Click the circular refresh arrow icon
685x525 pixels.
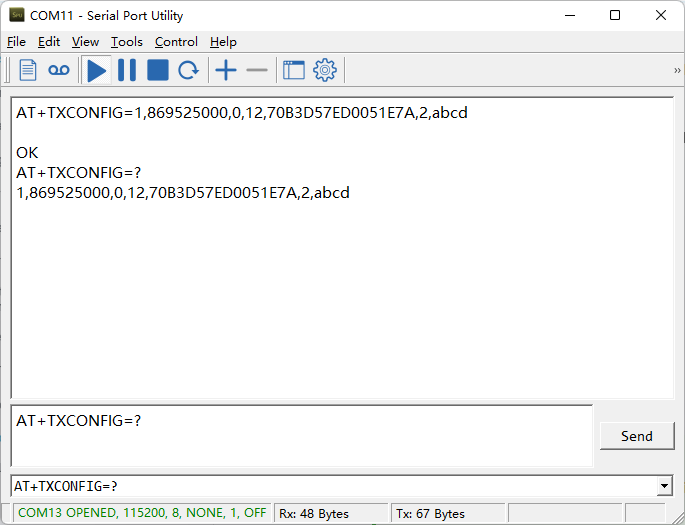(x=188, y=70)
